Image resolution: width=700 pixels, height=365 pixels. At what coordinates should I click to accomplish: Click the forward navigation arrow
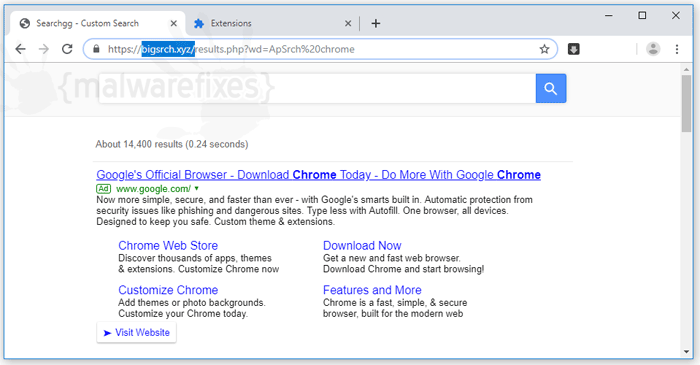coord(44,49)
